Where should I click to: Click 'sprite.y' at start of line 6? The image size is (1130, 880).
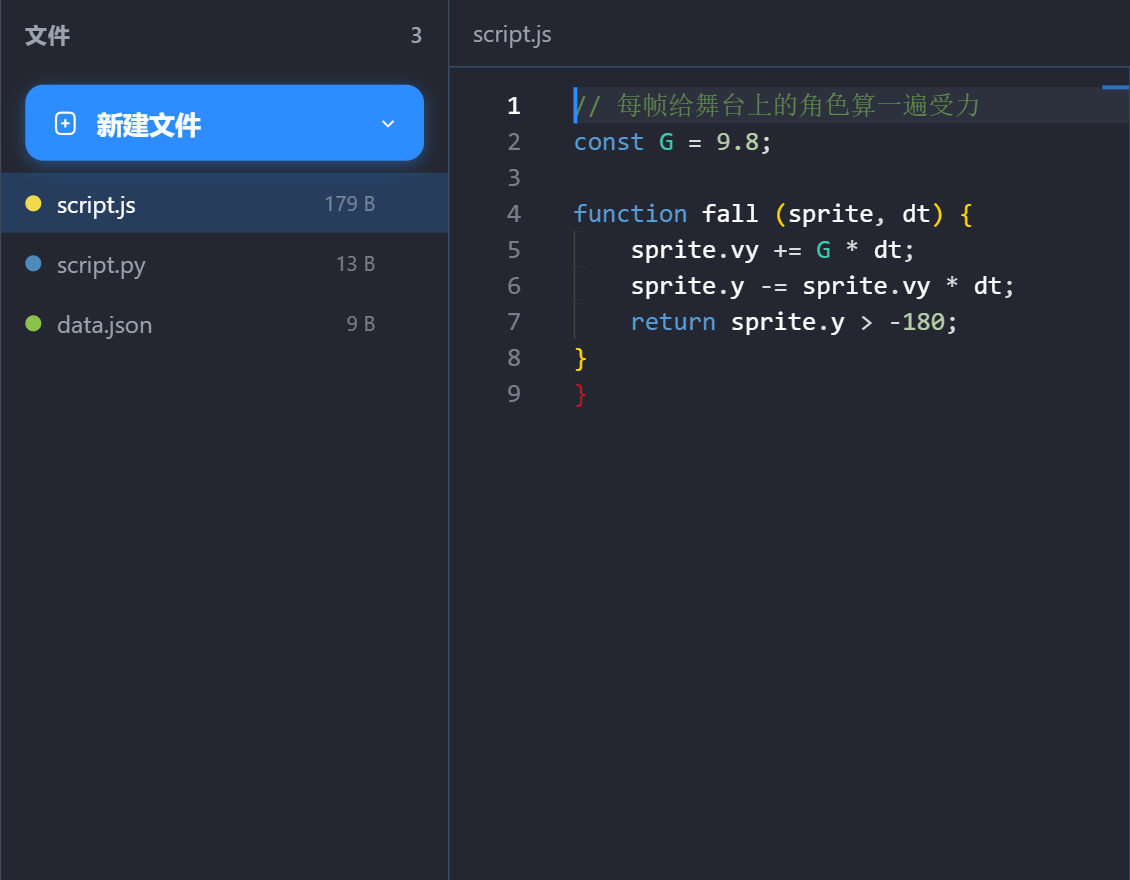click(x=688, y=286)
